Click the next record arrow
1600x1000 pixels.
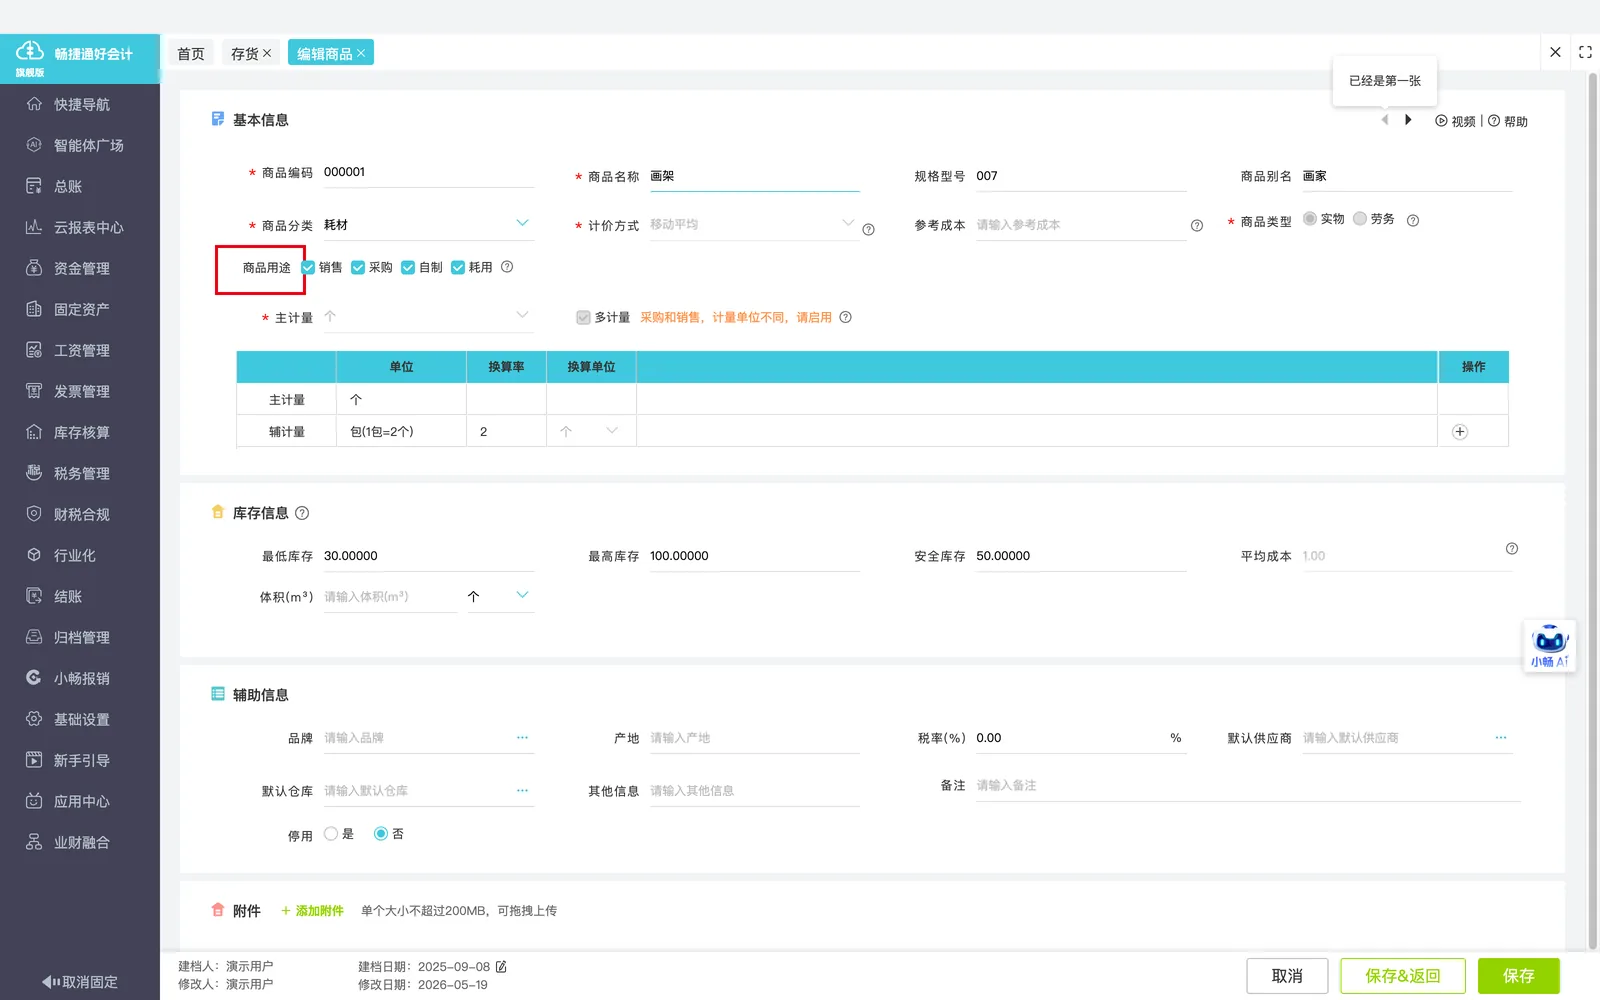coord(1408,120)
